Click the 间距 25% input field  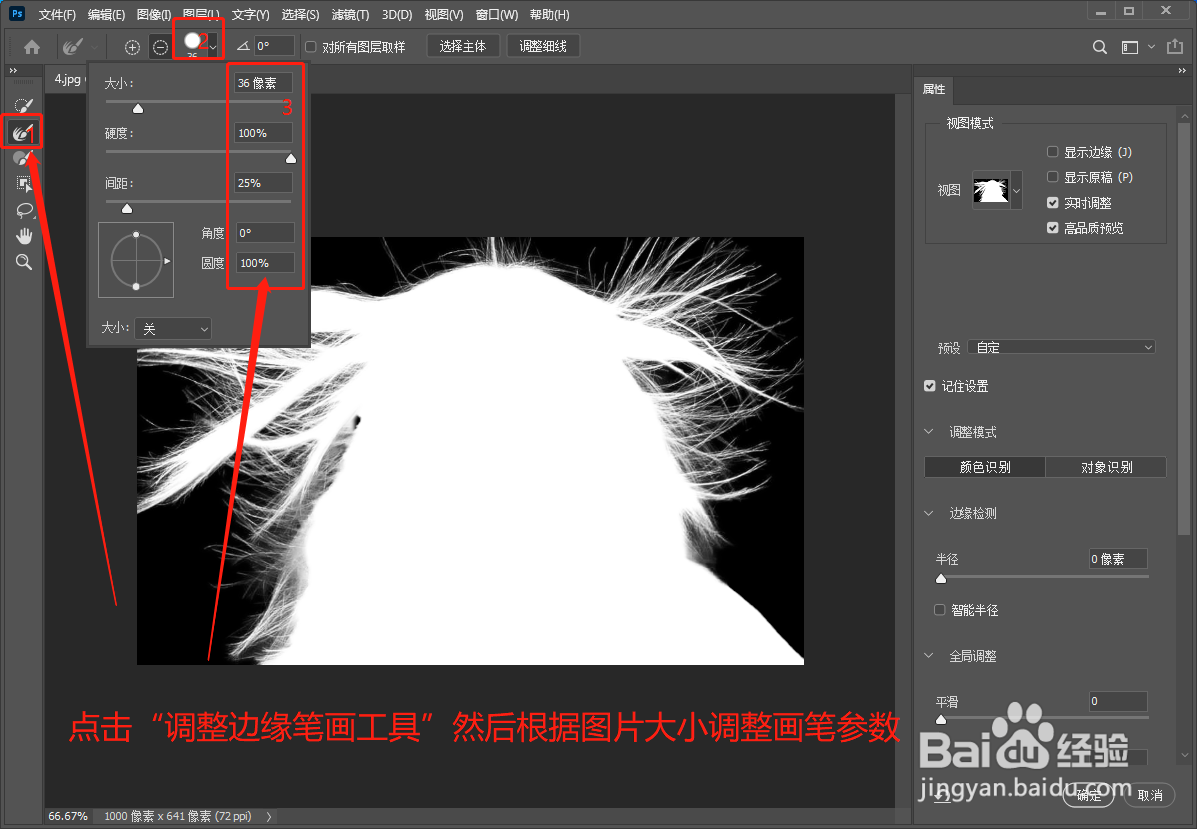point(263,182)
